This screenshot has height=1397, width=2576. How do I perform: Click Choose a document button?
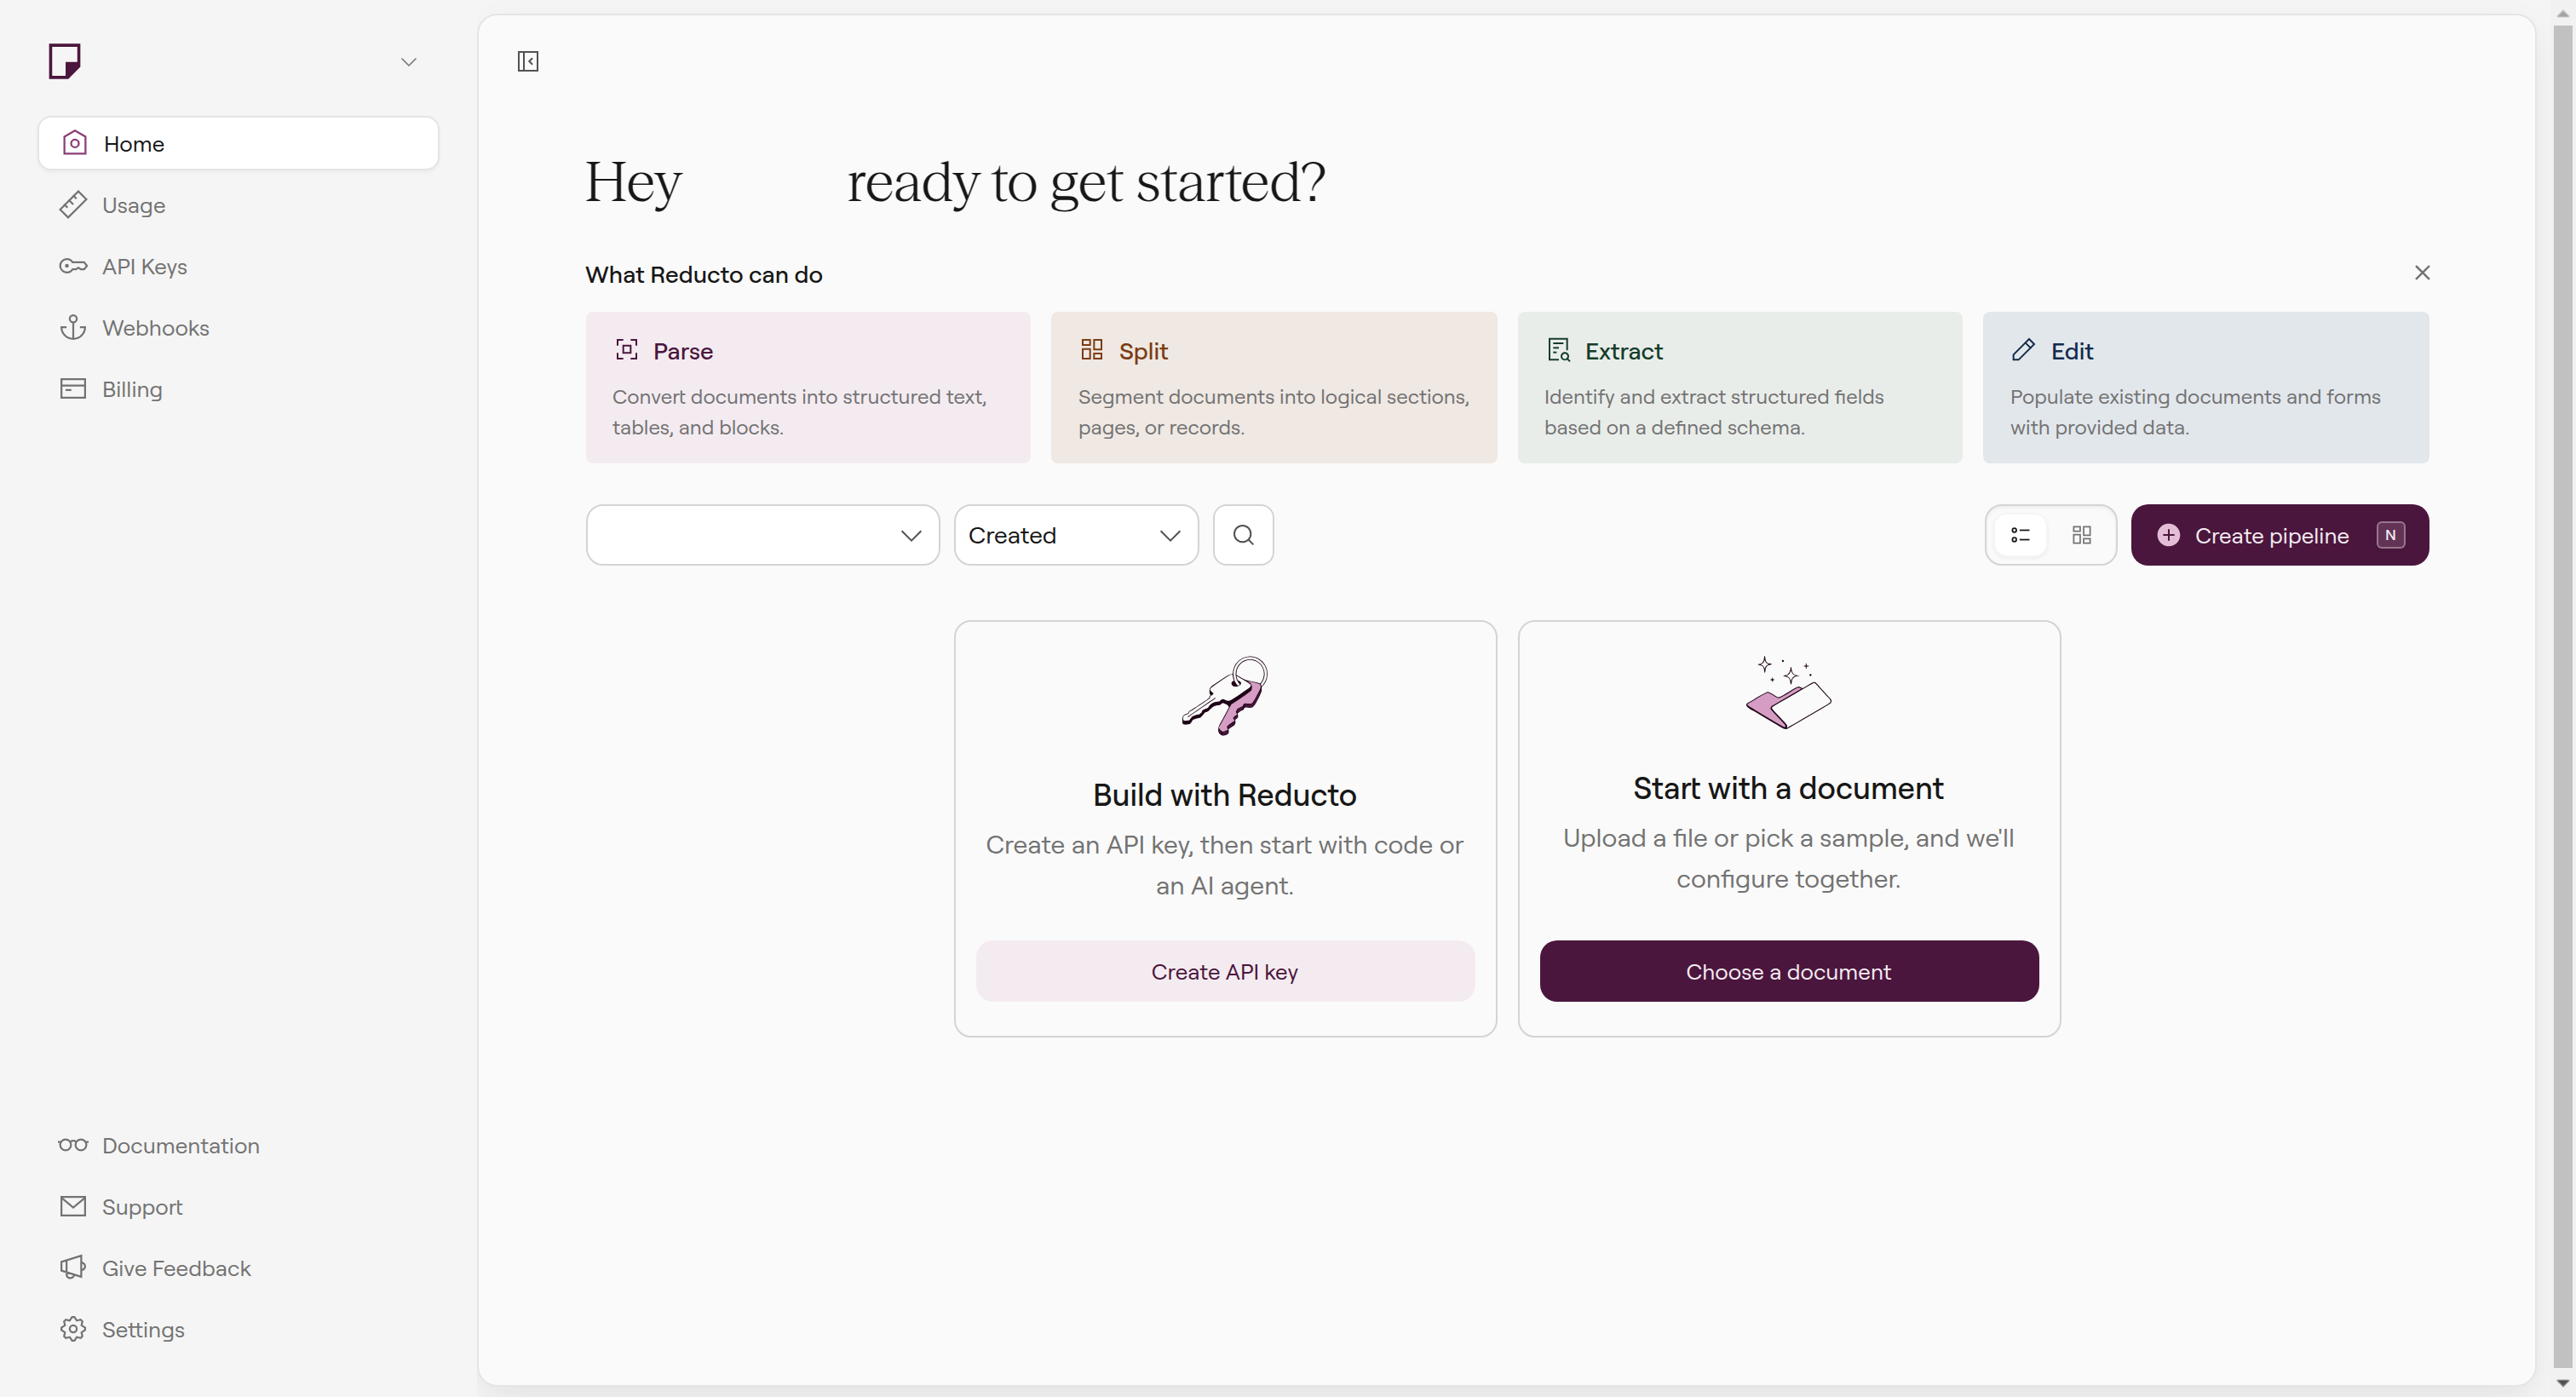point(1789,971)
